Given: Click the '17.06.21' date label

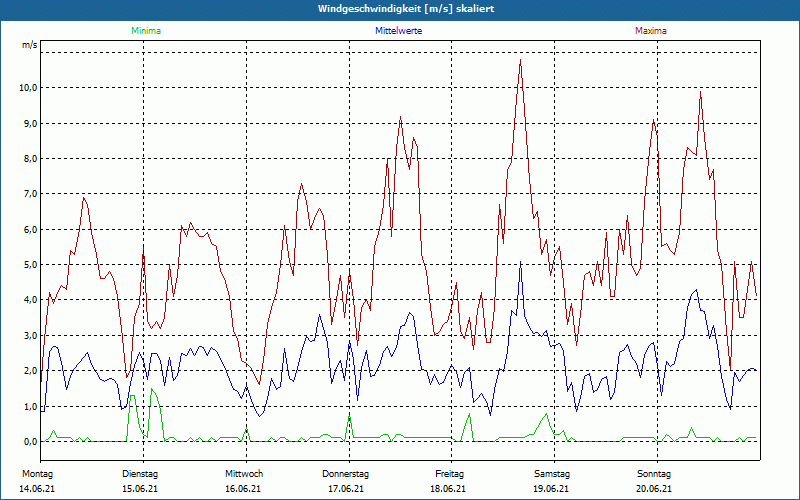Looking at the screenshot, I should pos(346,489).
